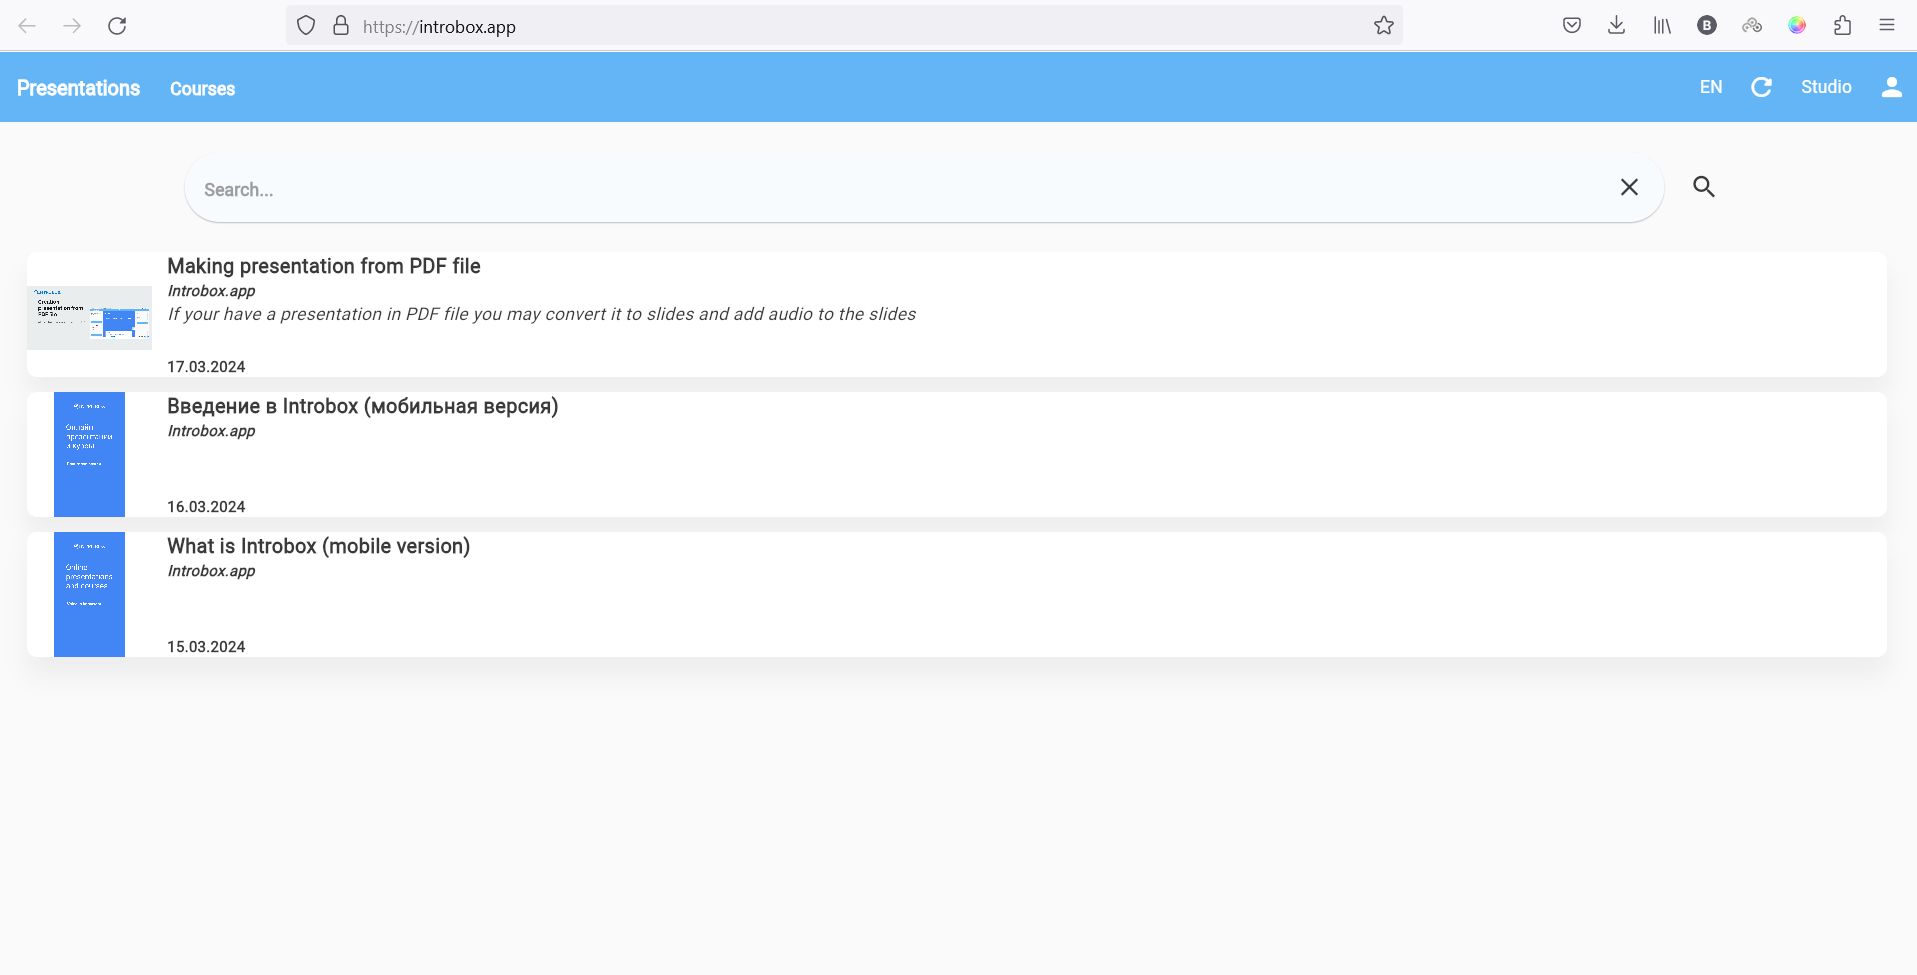Reload the page with the browser refresh icon
This screenshot has width=1917, height=975.
pos(117,26)
